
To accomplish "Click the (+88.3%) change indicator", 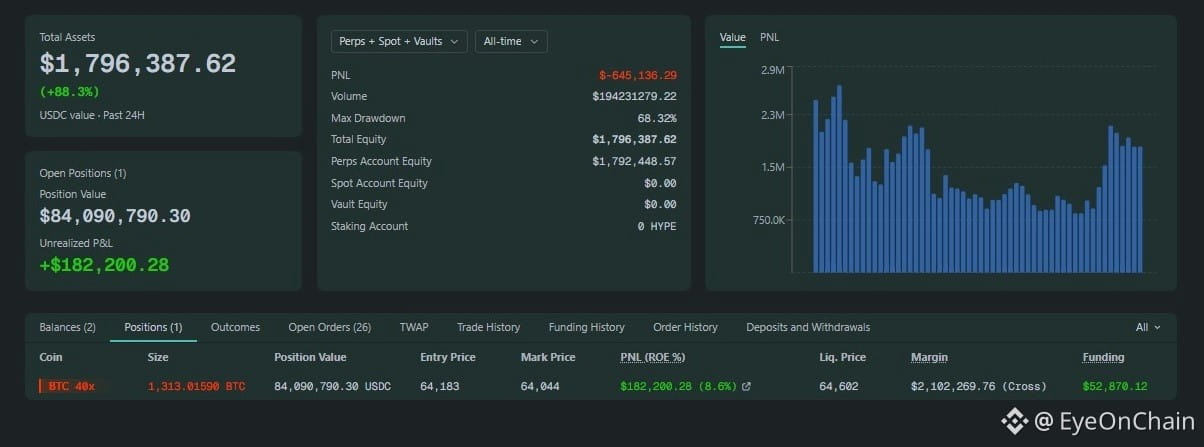I will [69, 91].
